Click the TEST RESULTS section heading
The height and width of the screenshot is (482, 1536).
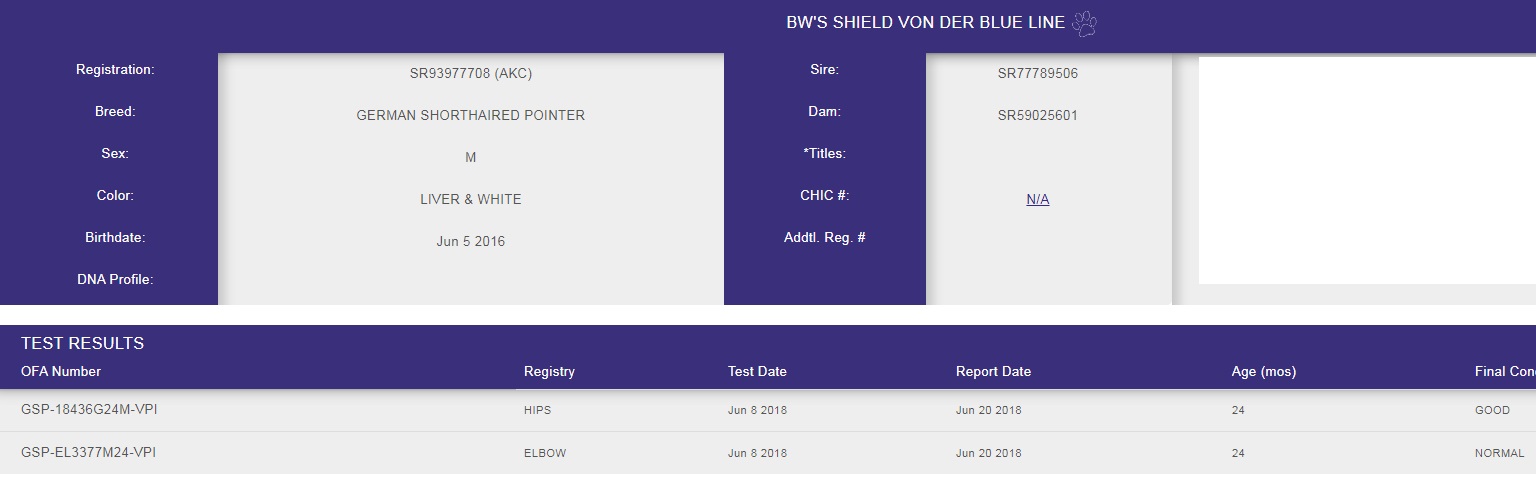pos(82,343)
